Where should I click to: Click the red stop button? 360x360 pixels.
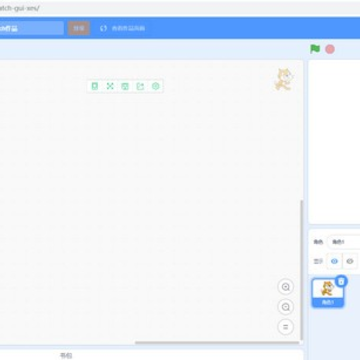(x=330, y=49)
